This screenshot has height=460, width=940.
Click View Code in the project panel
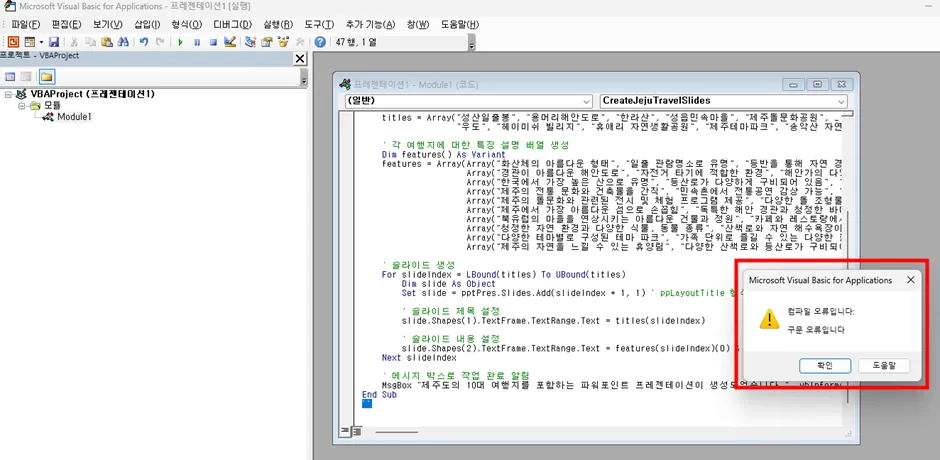[x=10, y=77]
